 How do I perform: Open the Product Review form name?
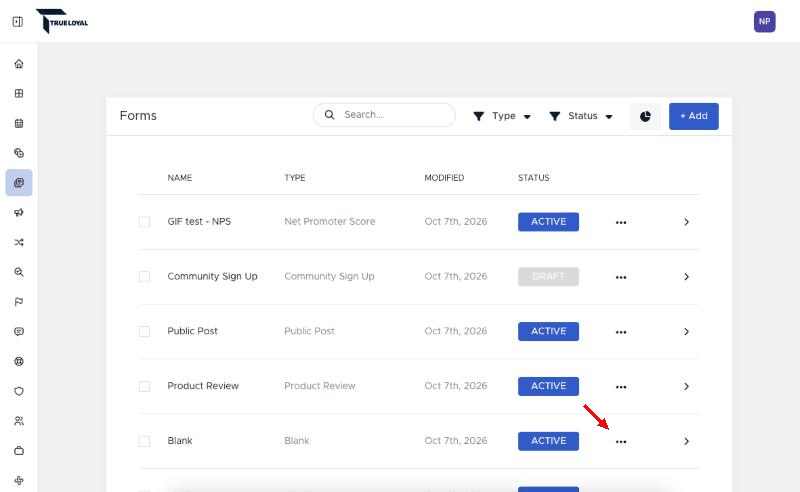click(203, 386)
